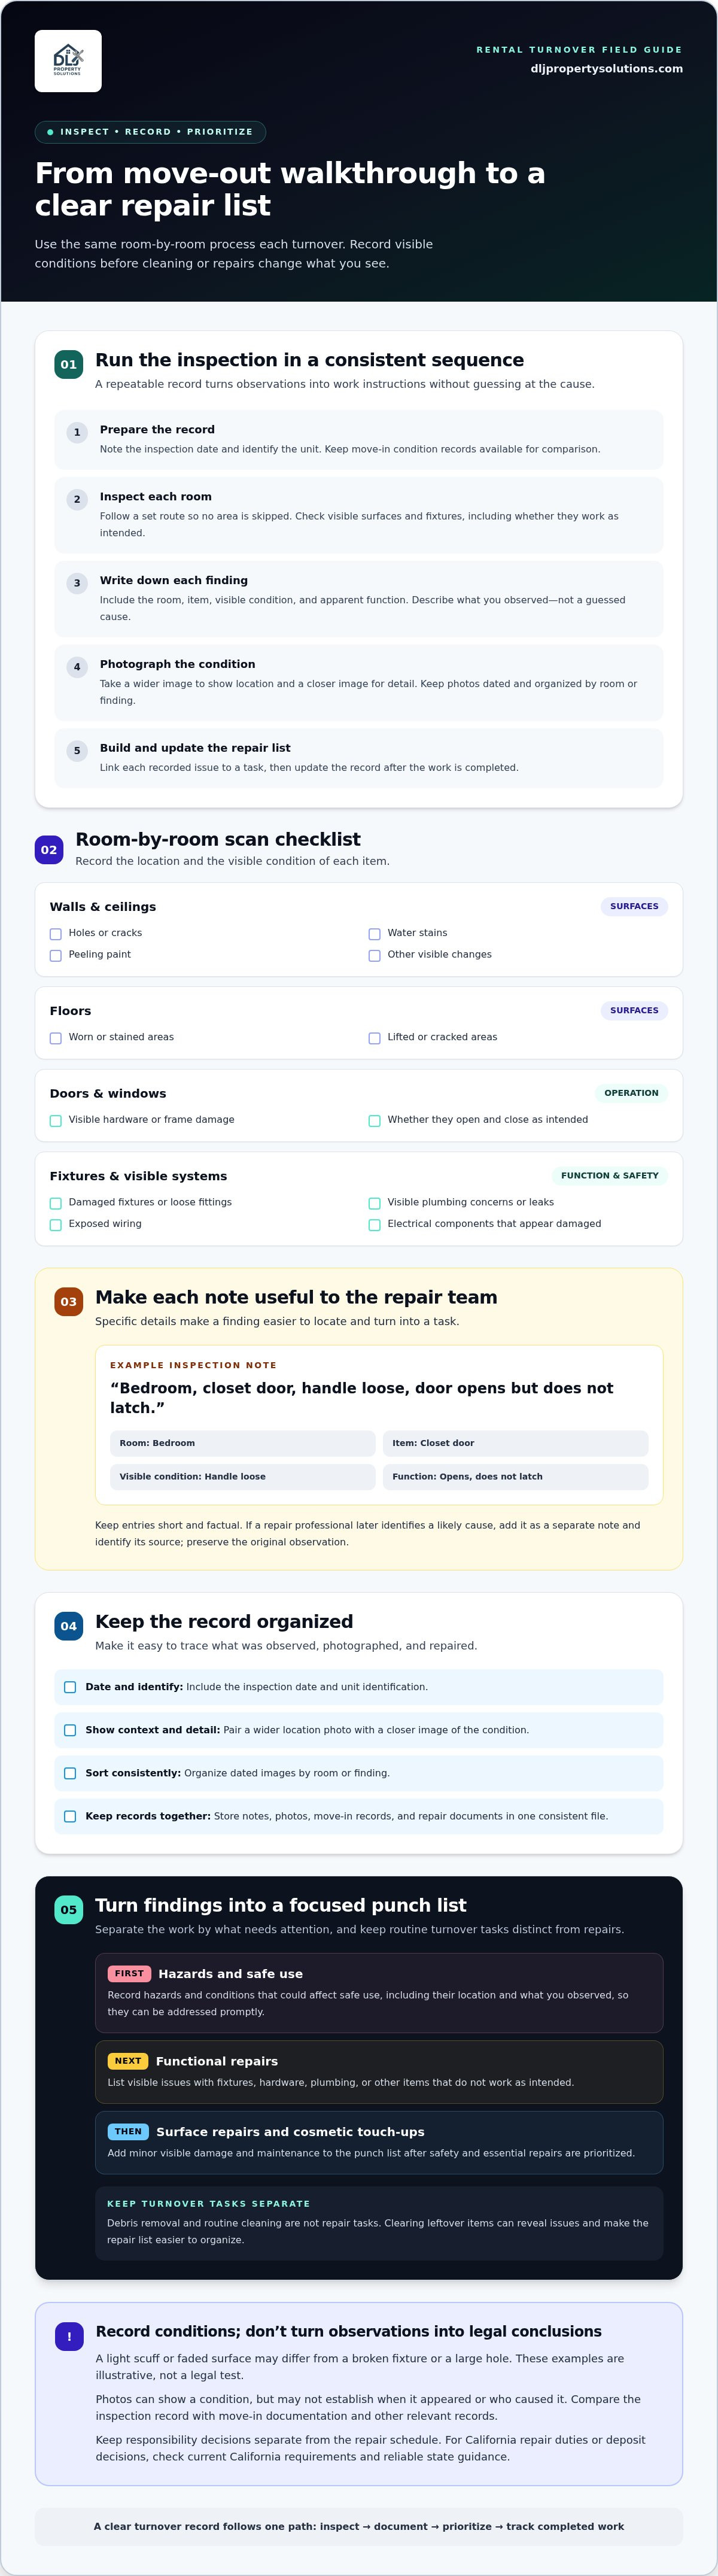Open the dljpropertysolutions.com link

[x=606, y=69]
